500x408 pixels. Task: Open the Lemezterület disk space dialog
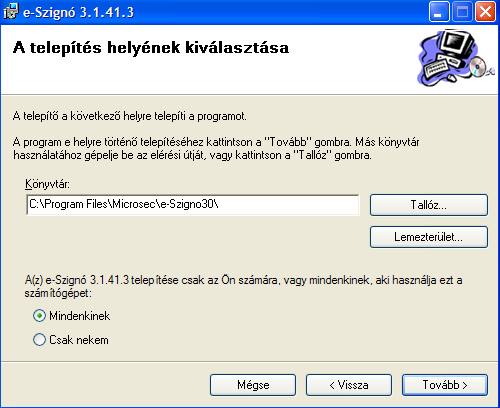click(429, 237)
